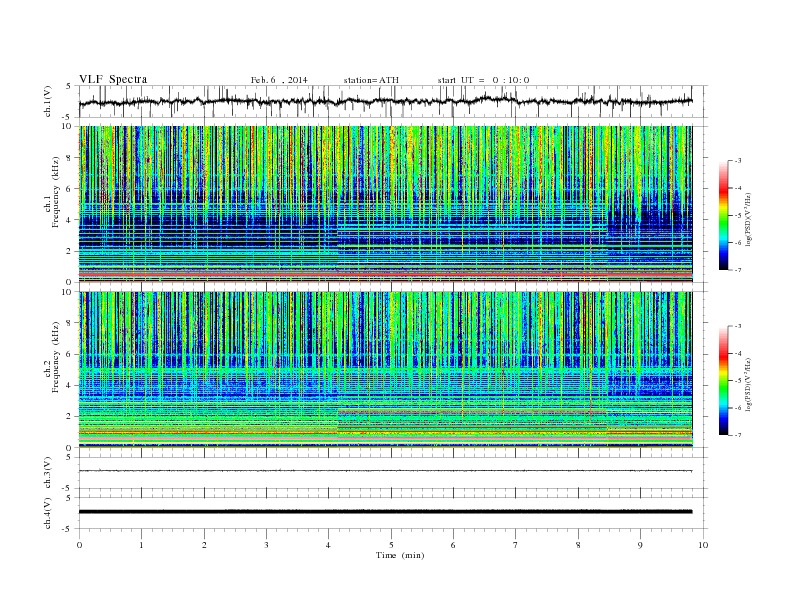
Task: Click tick label "6" on the time axis
Action: tap(453, 545)
